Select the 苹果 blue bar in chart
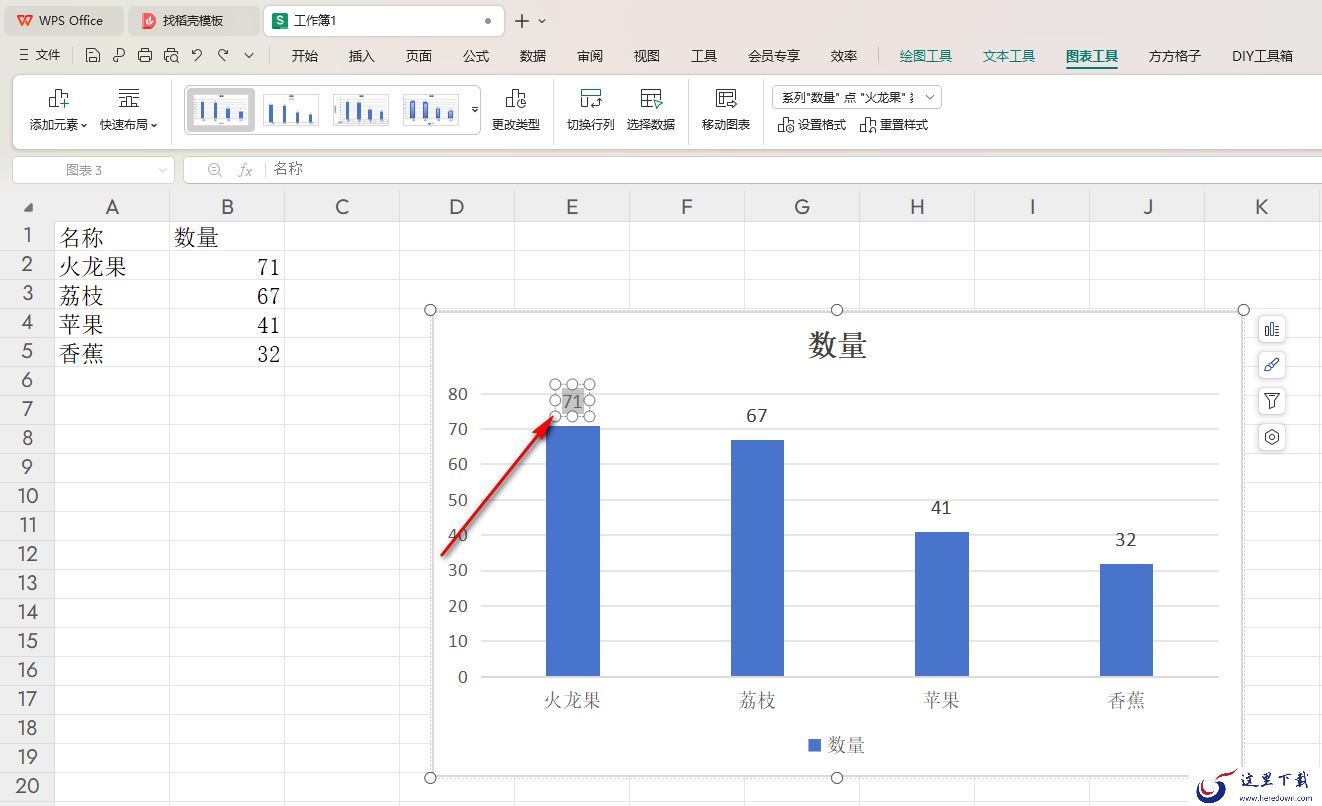This screenshot has height=806, width=1322. pyautogui.click(x=942, y=604)
